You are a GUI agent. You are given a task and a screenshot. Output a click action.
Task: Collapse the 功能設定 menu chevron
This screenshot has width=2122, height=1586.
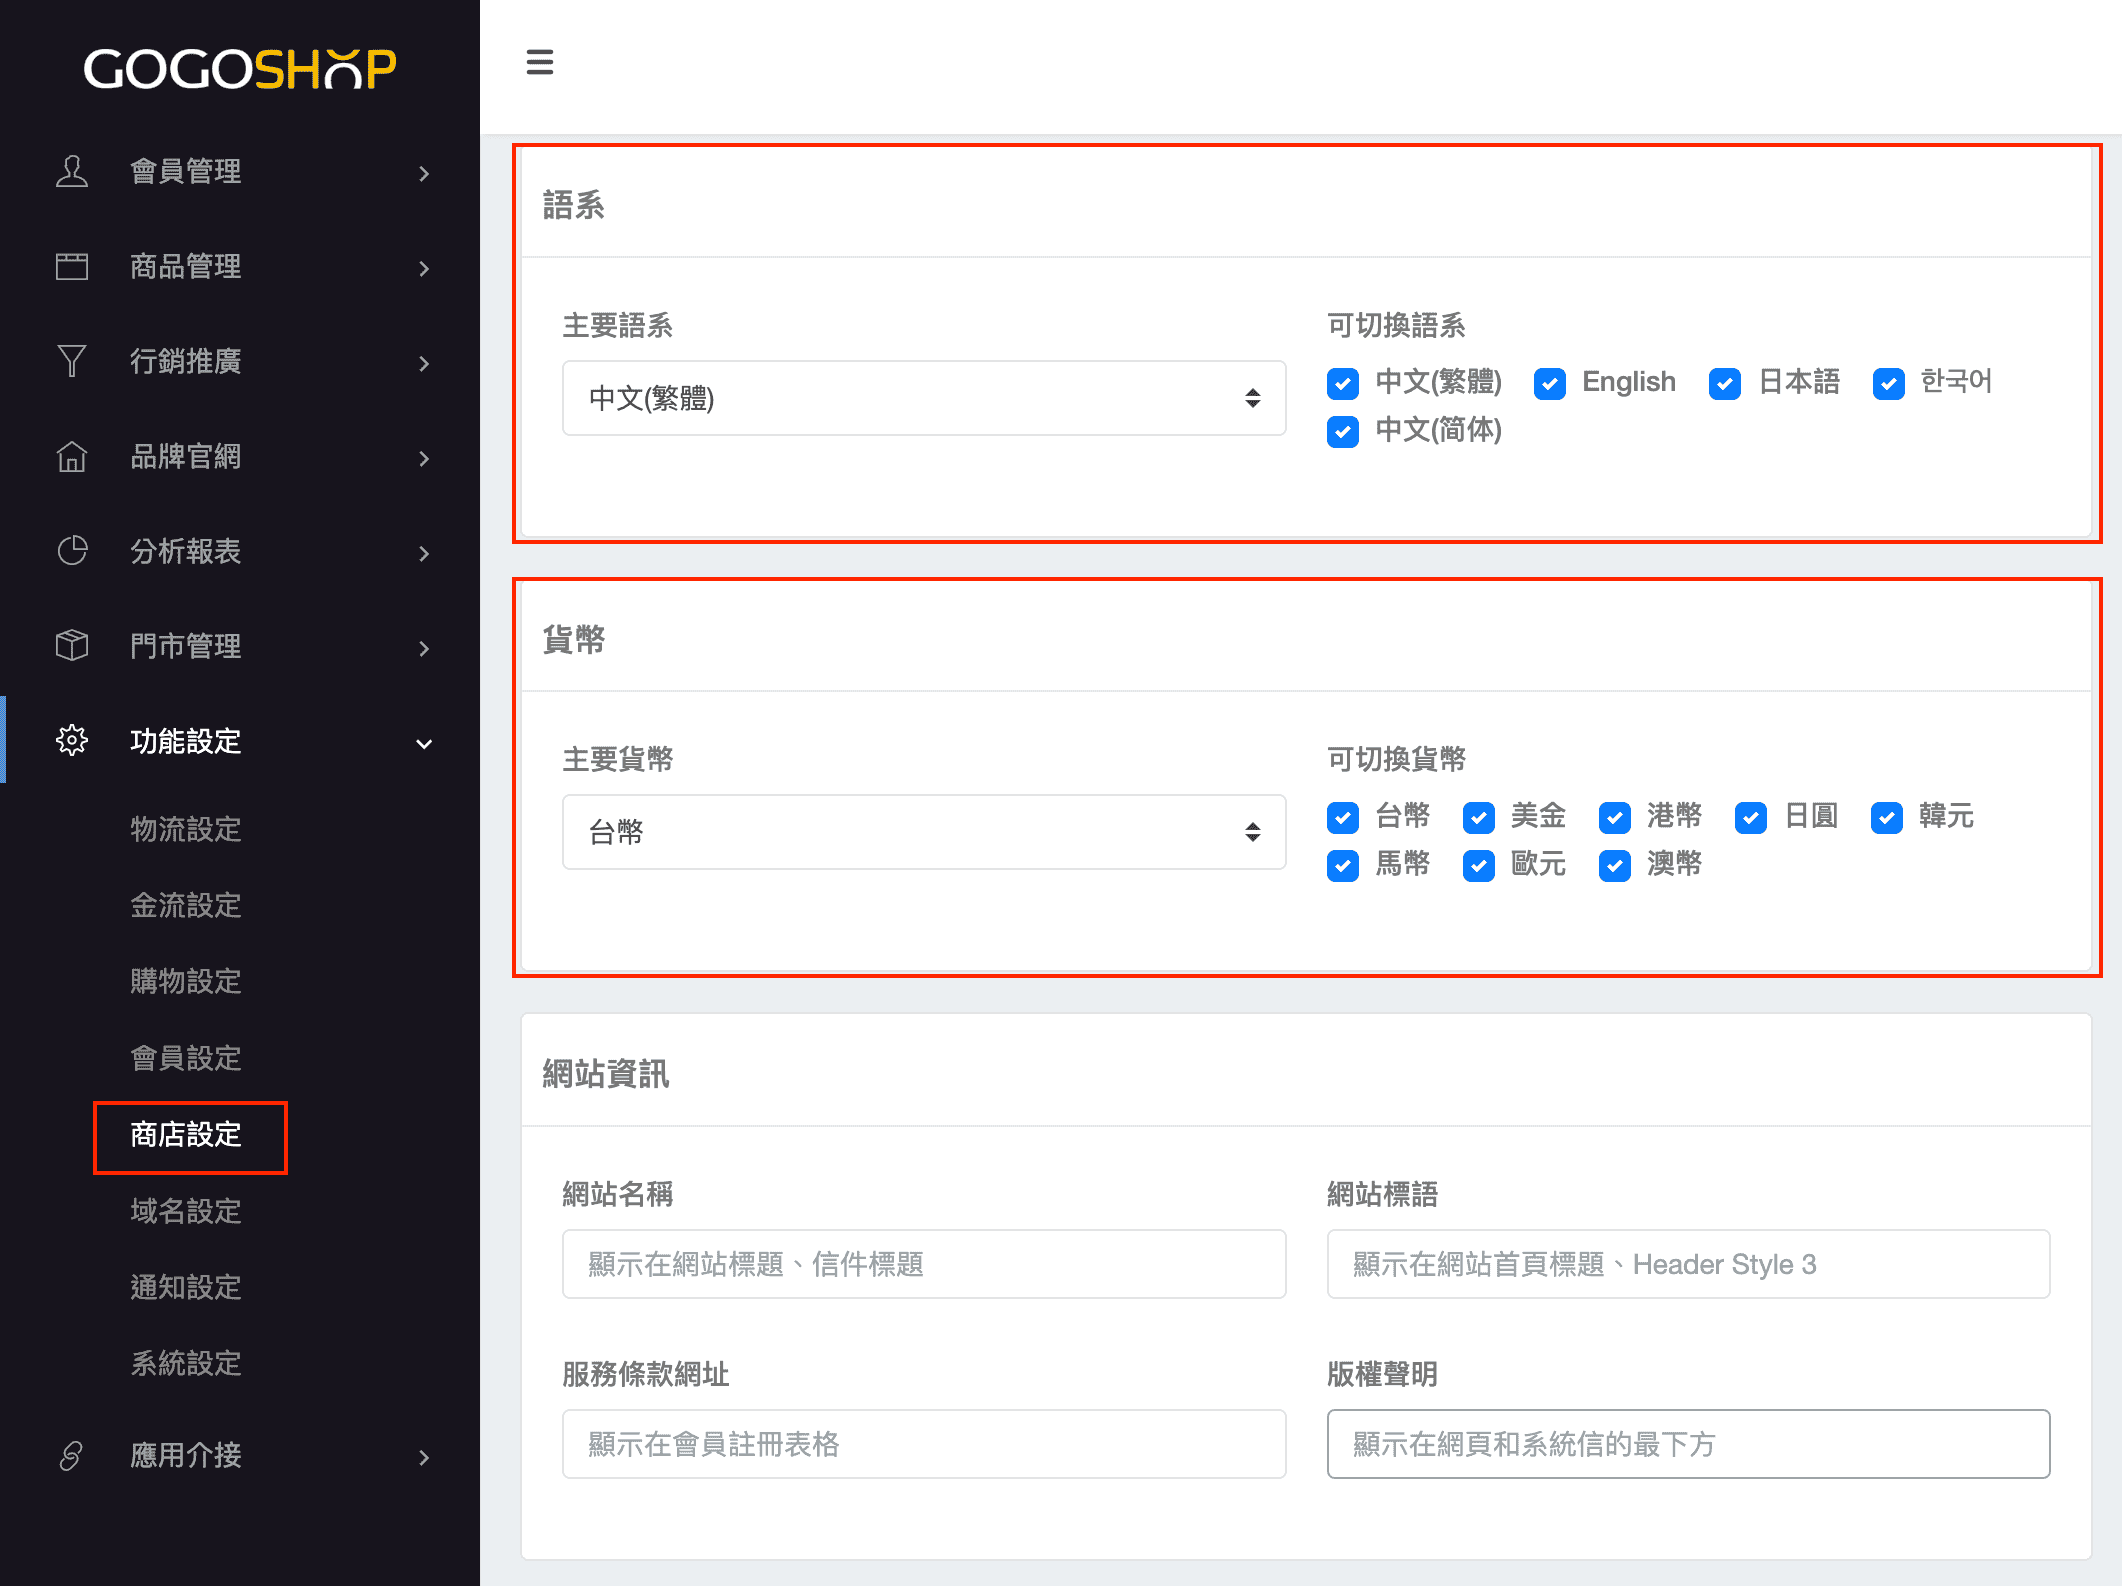click(424, 743)
